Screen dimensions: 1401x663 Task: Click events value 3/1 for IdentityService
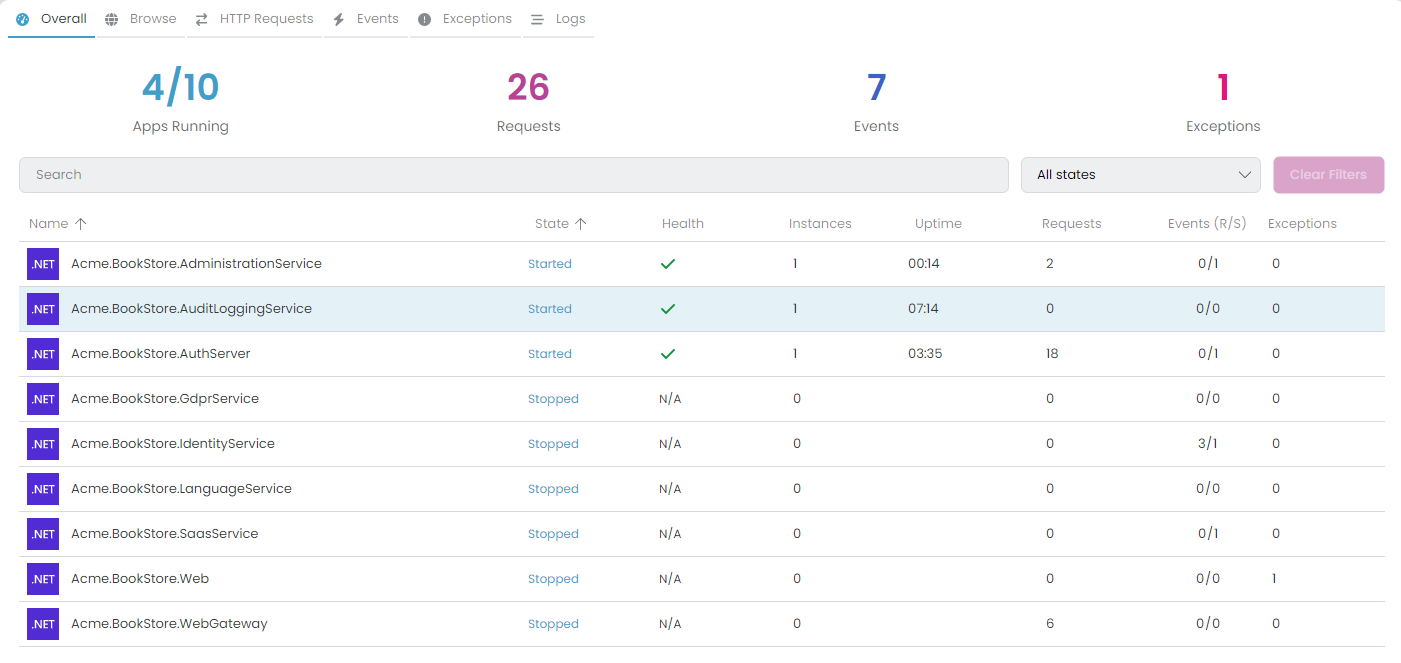(x=1207, y=444)
